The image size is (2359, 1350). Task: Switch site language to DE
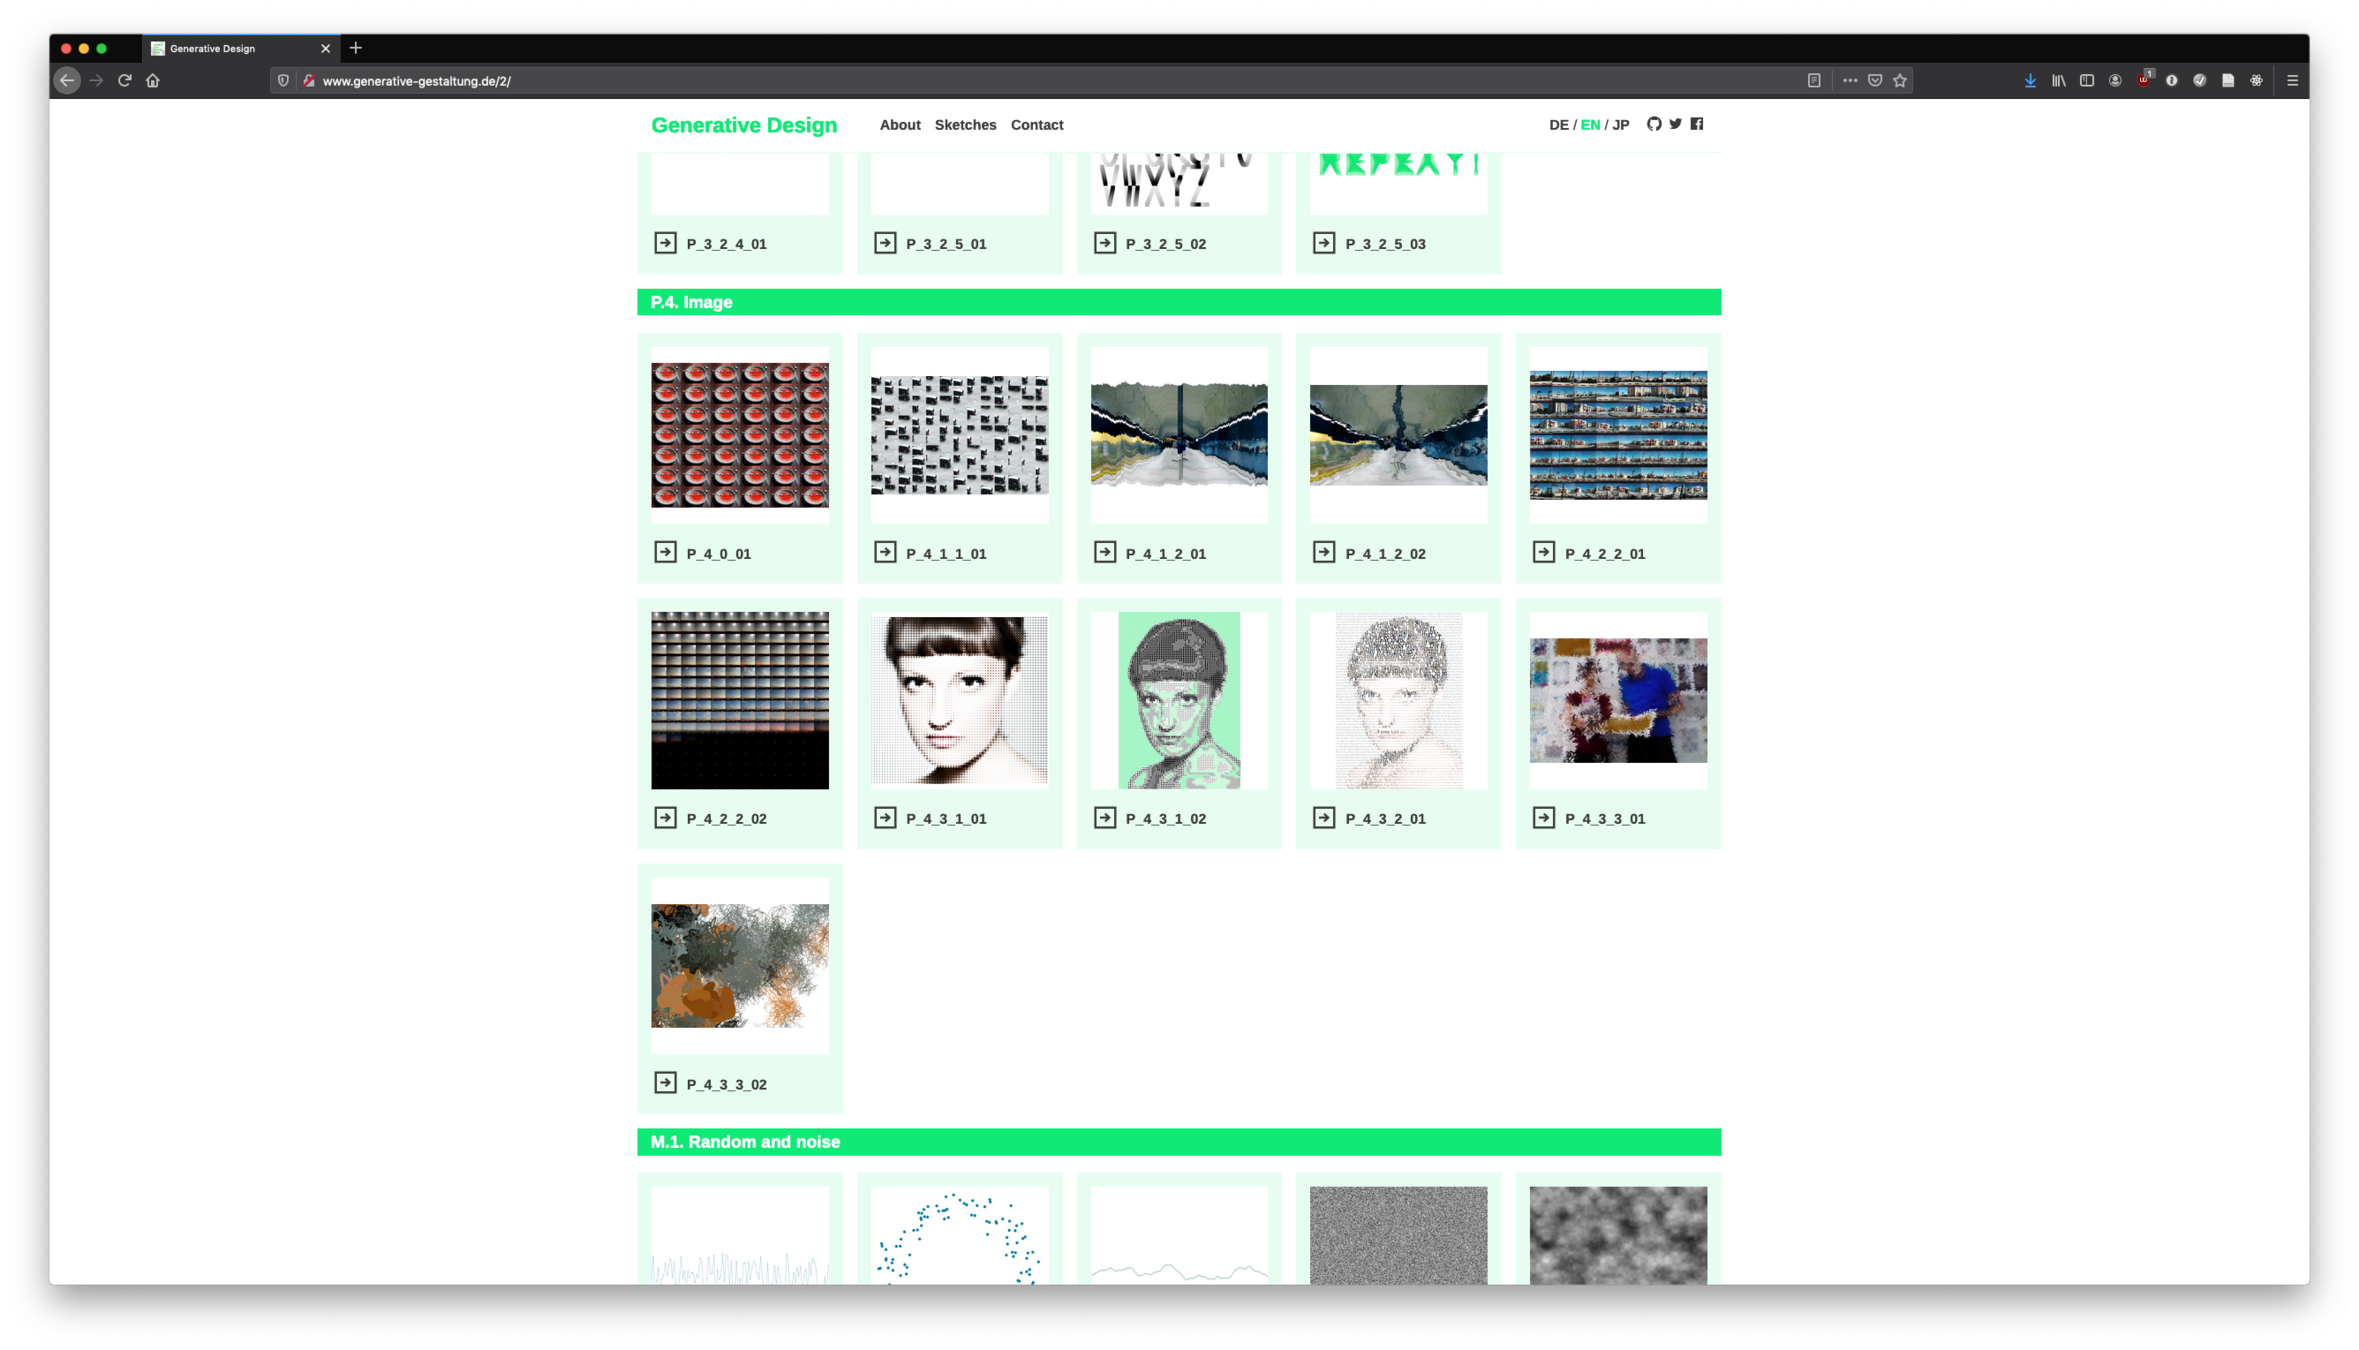1558,125
